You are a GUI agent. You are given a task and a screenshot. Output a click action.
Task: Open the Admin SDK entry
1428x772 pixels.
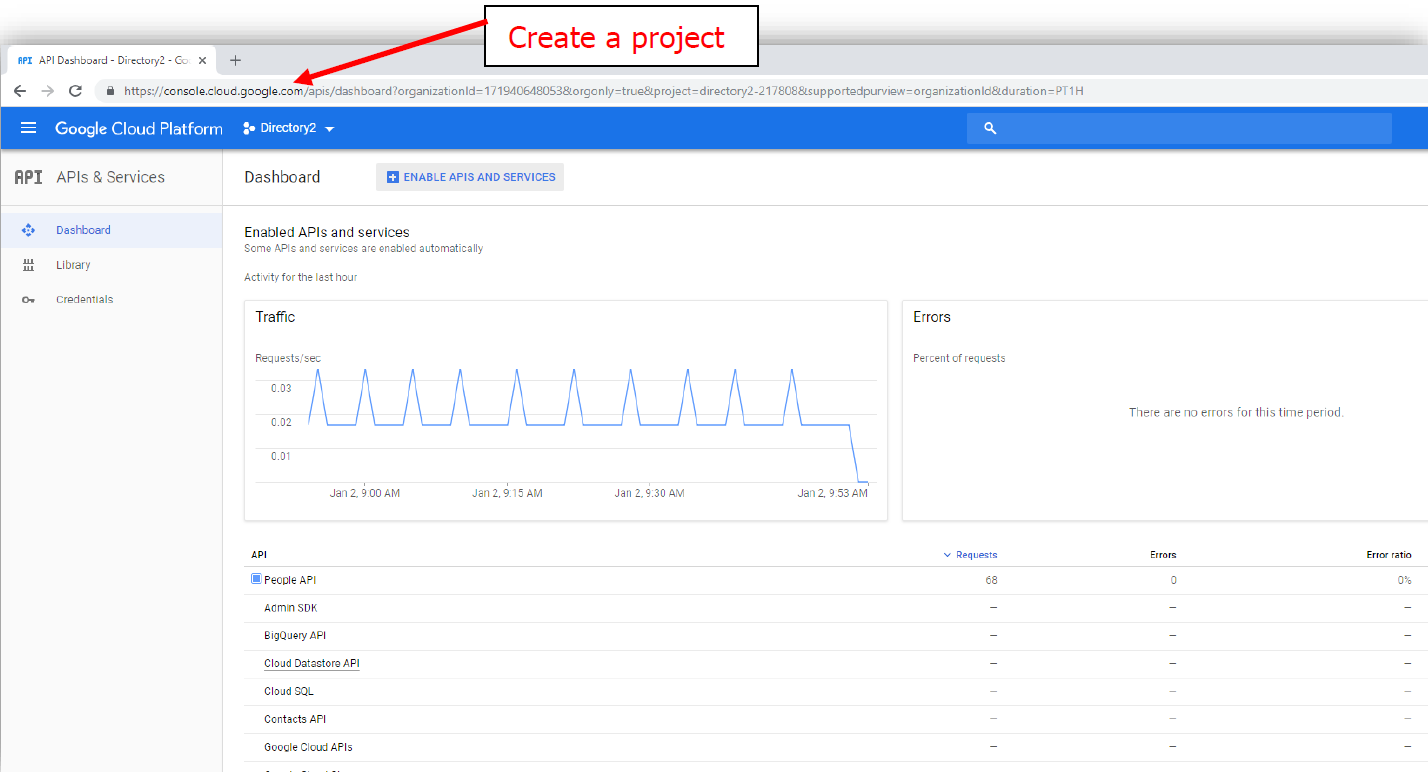click(290, 608)
